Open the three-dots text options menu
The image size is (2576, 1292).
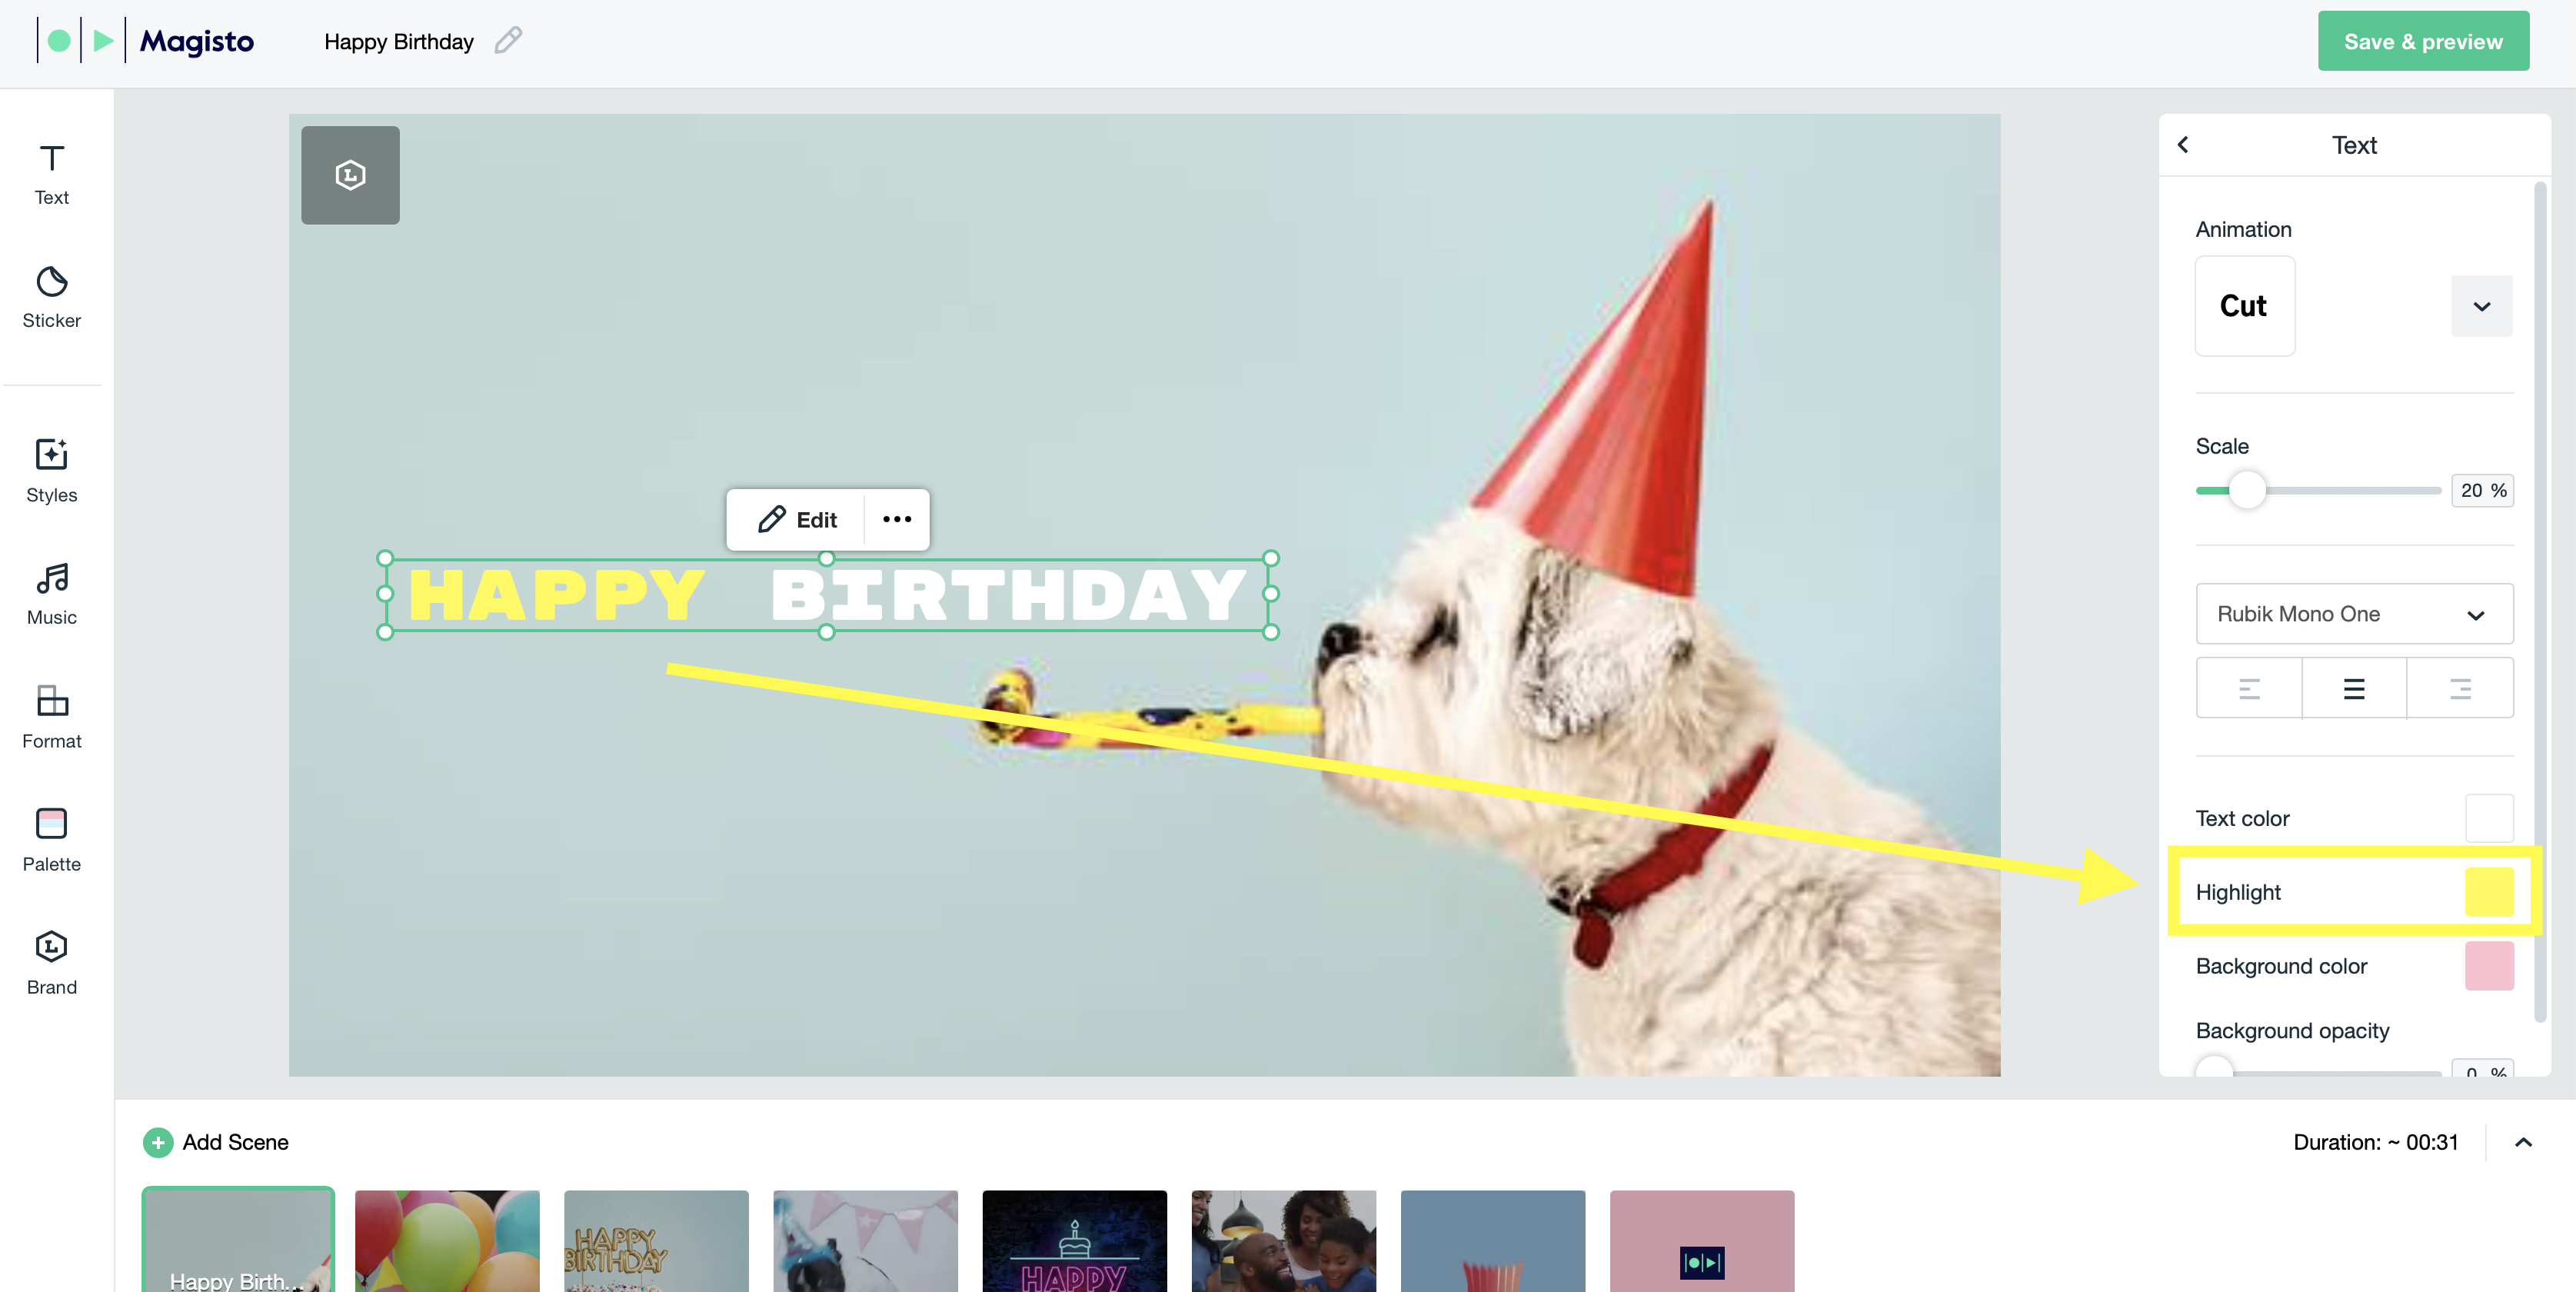[897, 519]
